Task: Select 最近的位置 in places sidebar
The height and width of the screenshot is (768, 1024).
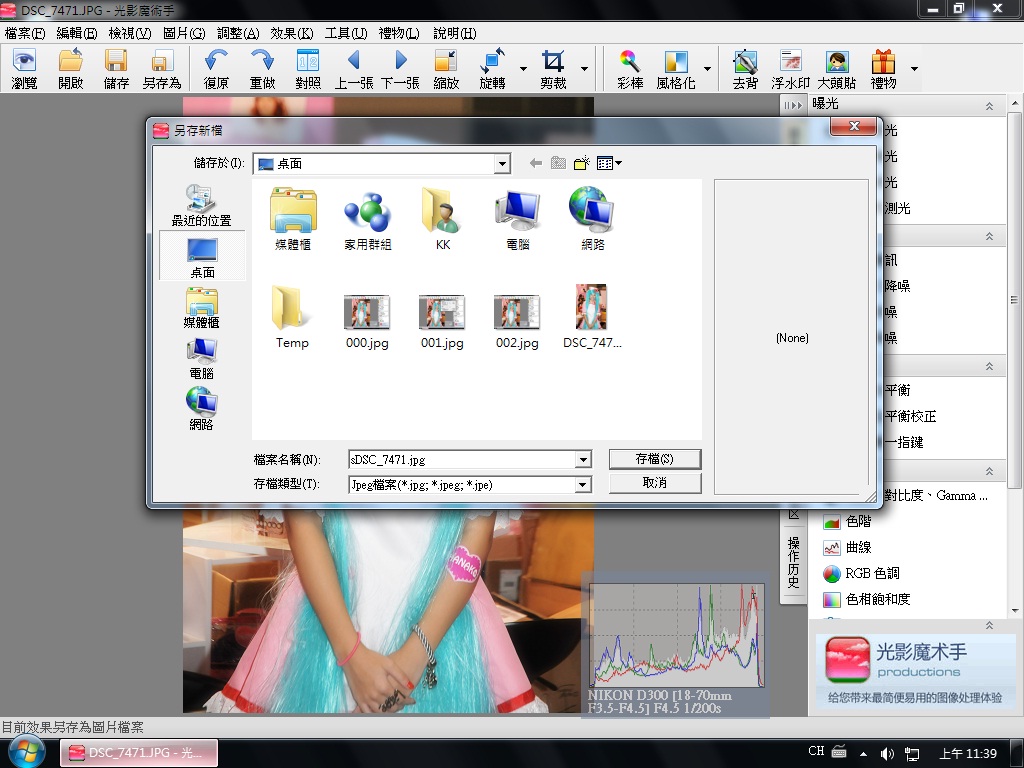Action: pos(201,205)
